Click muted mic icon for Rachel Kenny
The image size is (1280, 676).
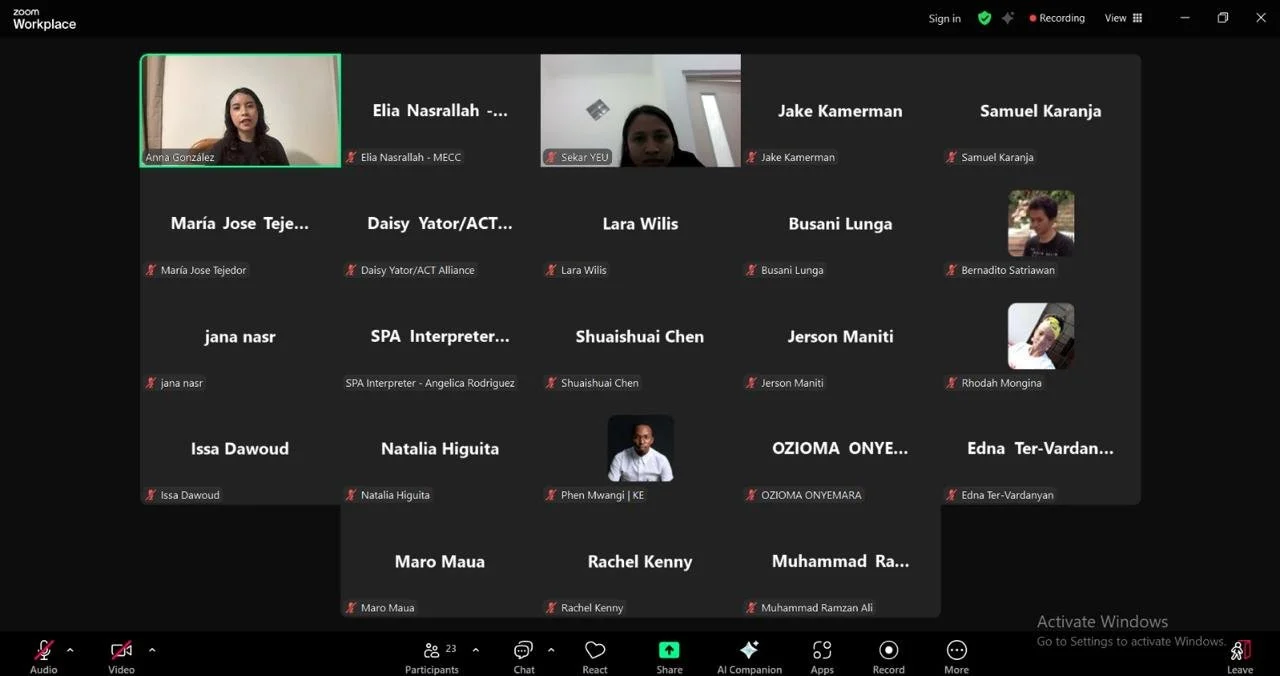tap(551, 608)
